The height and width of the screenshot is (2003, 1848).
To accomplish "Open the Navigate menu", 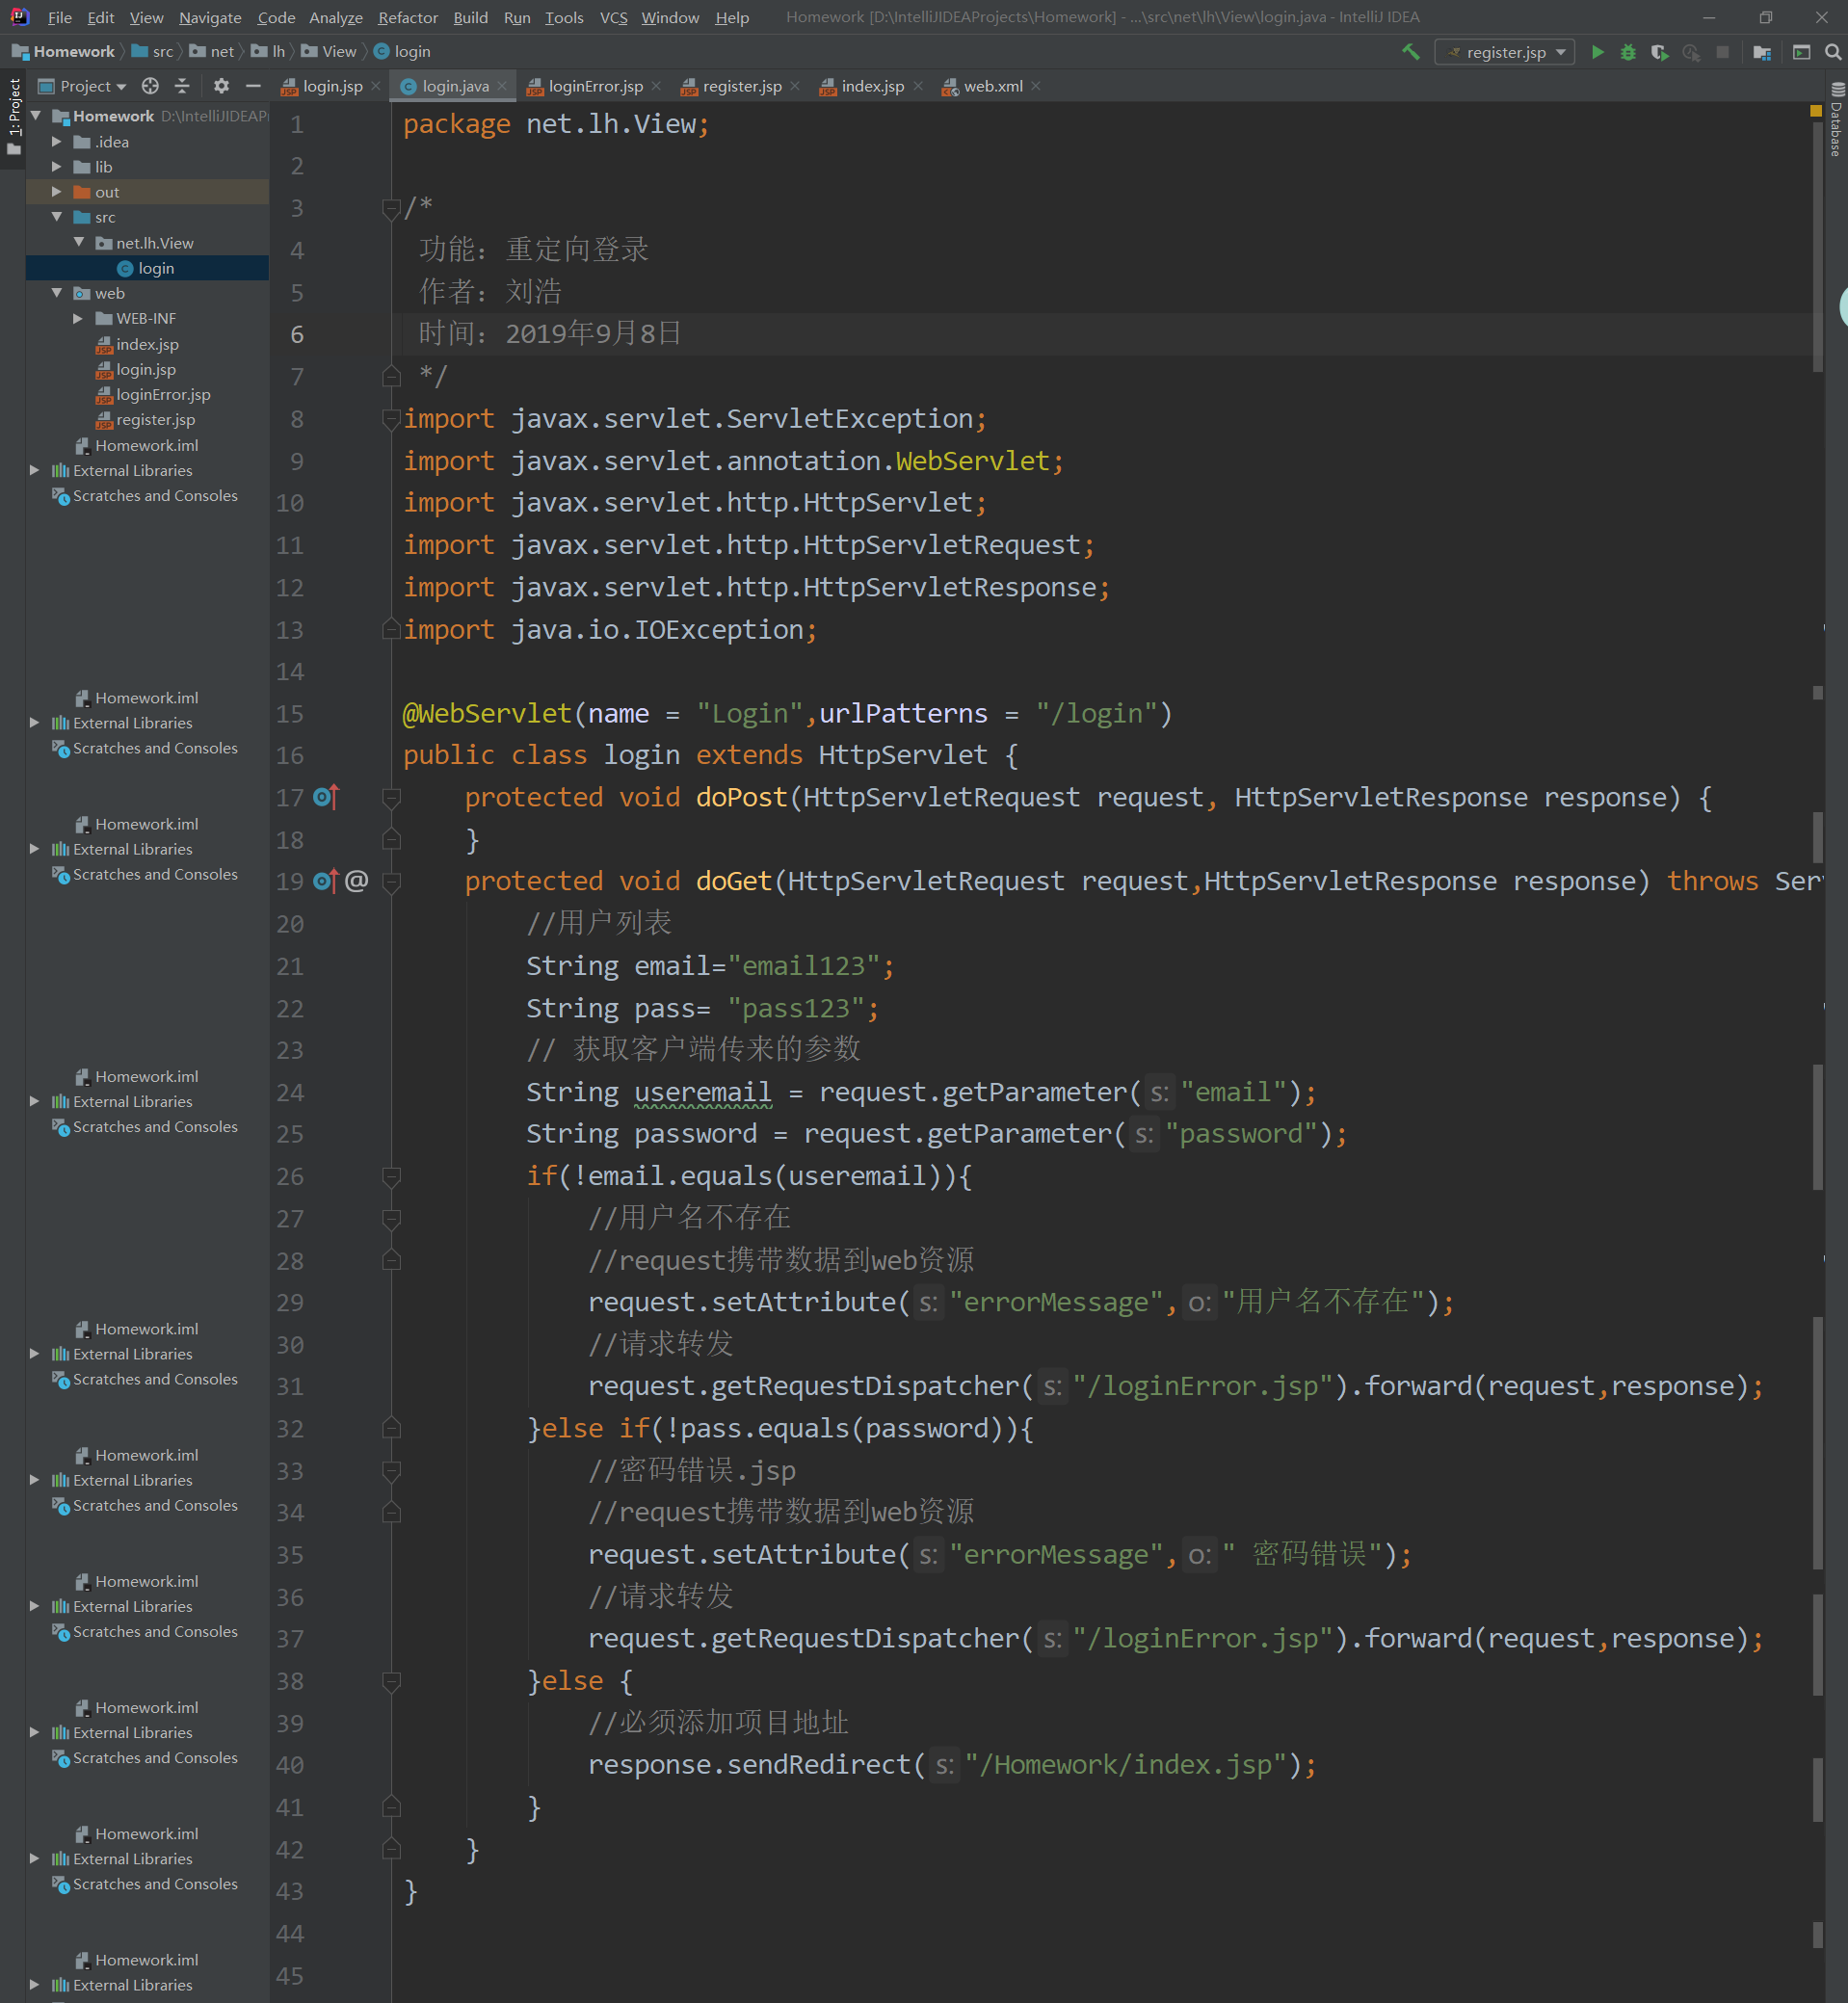I will 210,17.
